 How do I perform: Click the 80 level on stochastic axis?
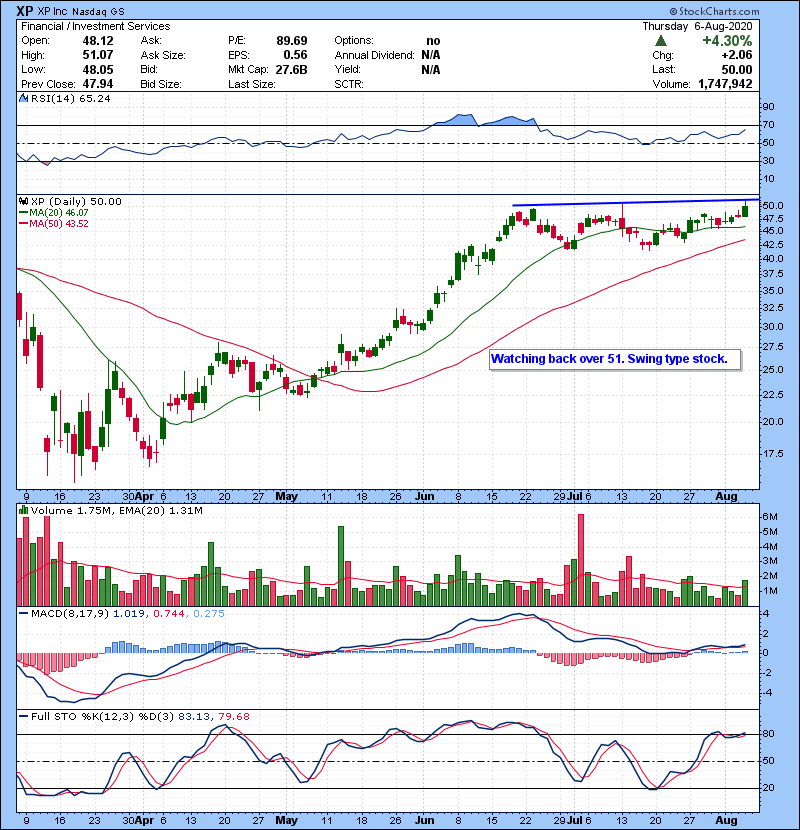point(768,734)
